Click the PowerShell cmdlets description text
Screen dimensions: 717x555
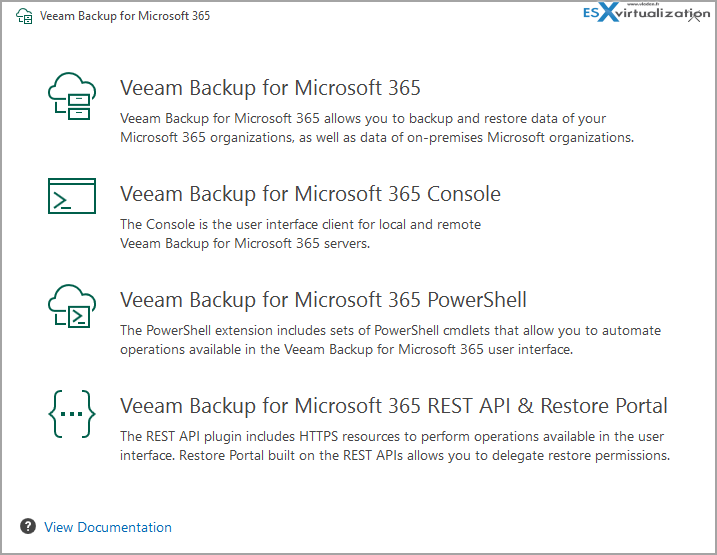tap(391, 340)
